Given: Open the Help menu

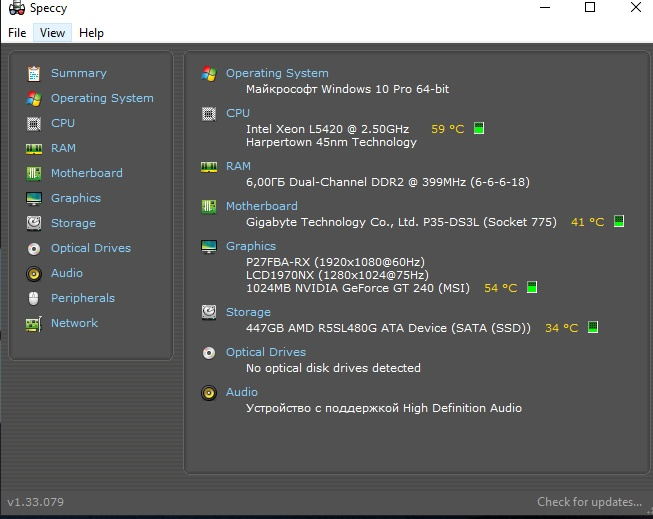Looking at the screenshot, I should 91,33.
